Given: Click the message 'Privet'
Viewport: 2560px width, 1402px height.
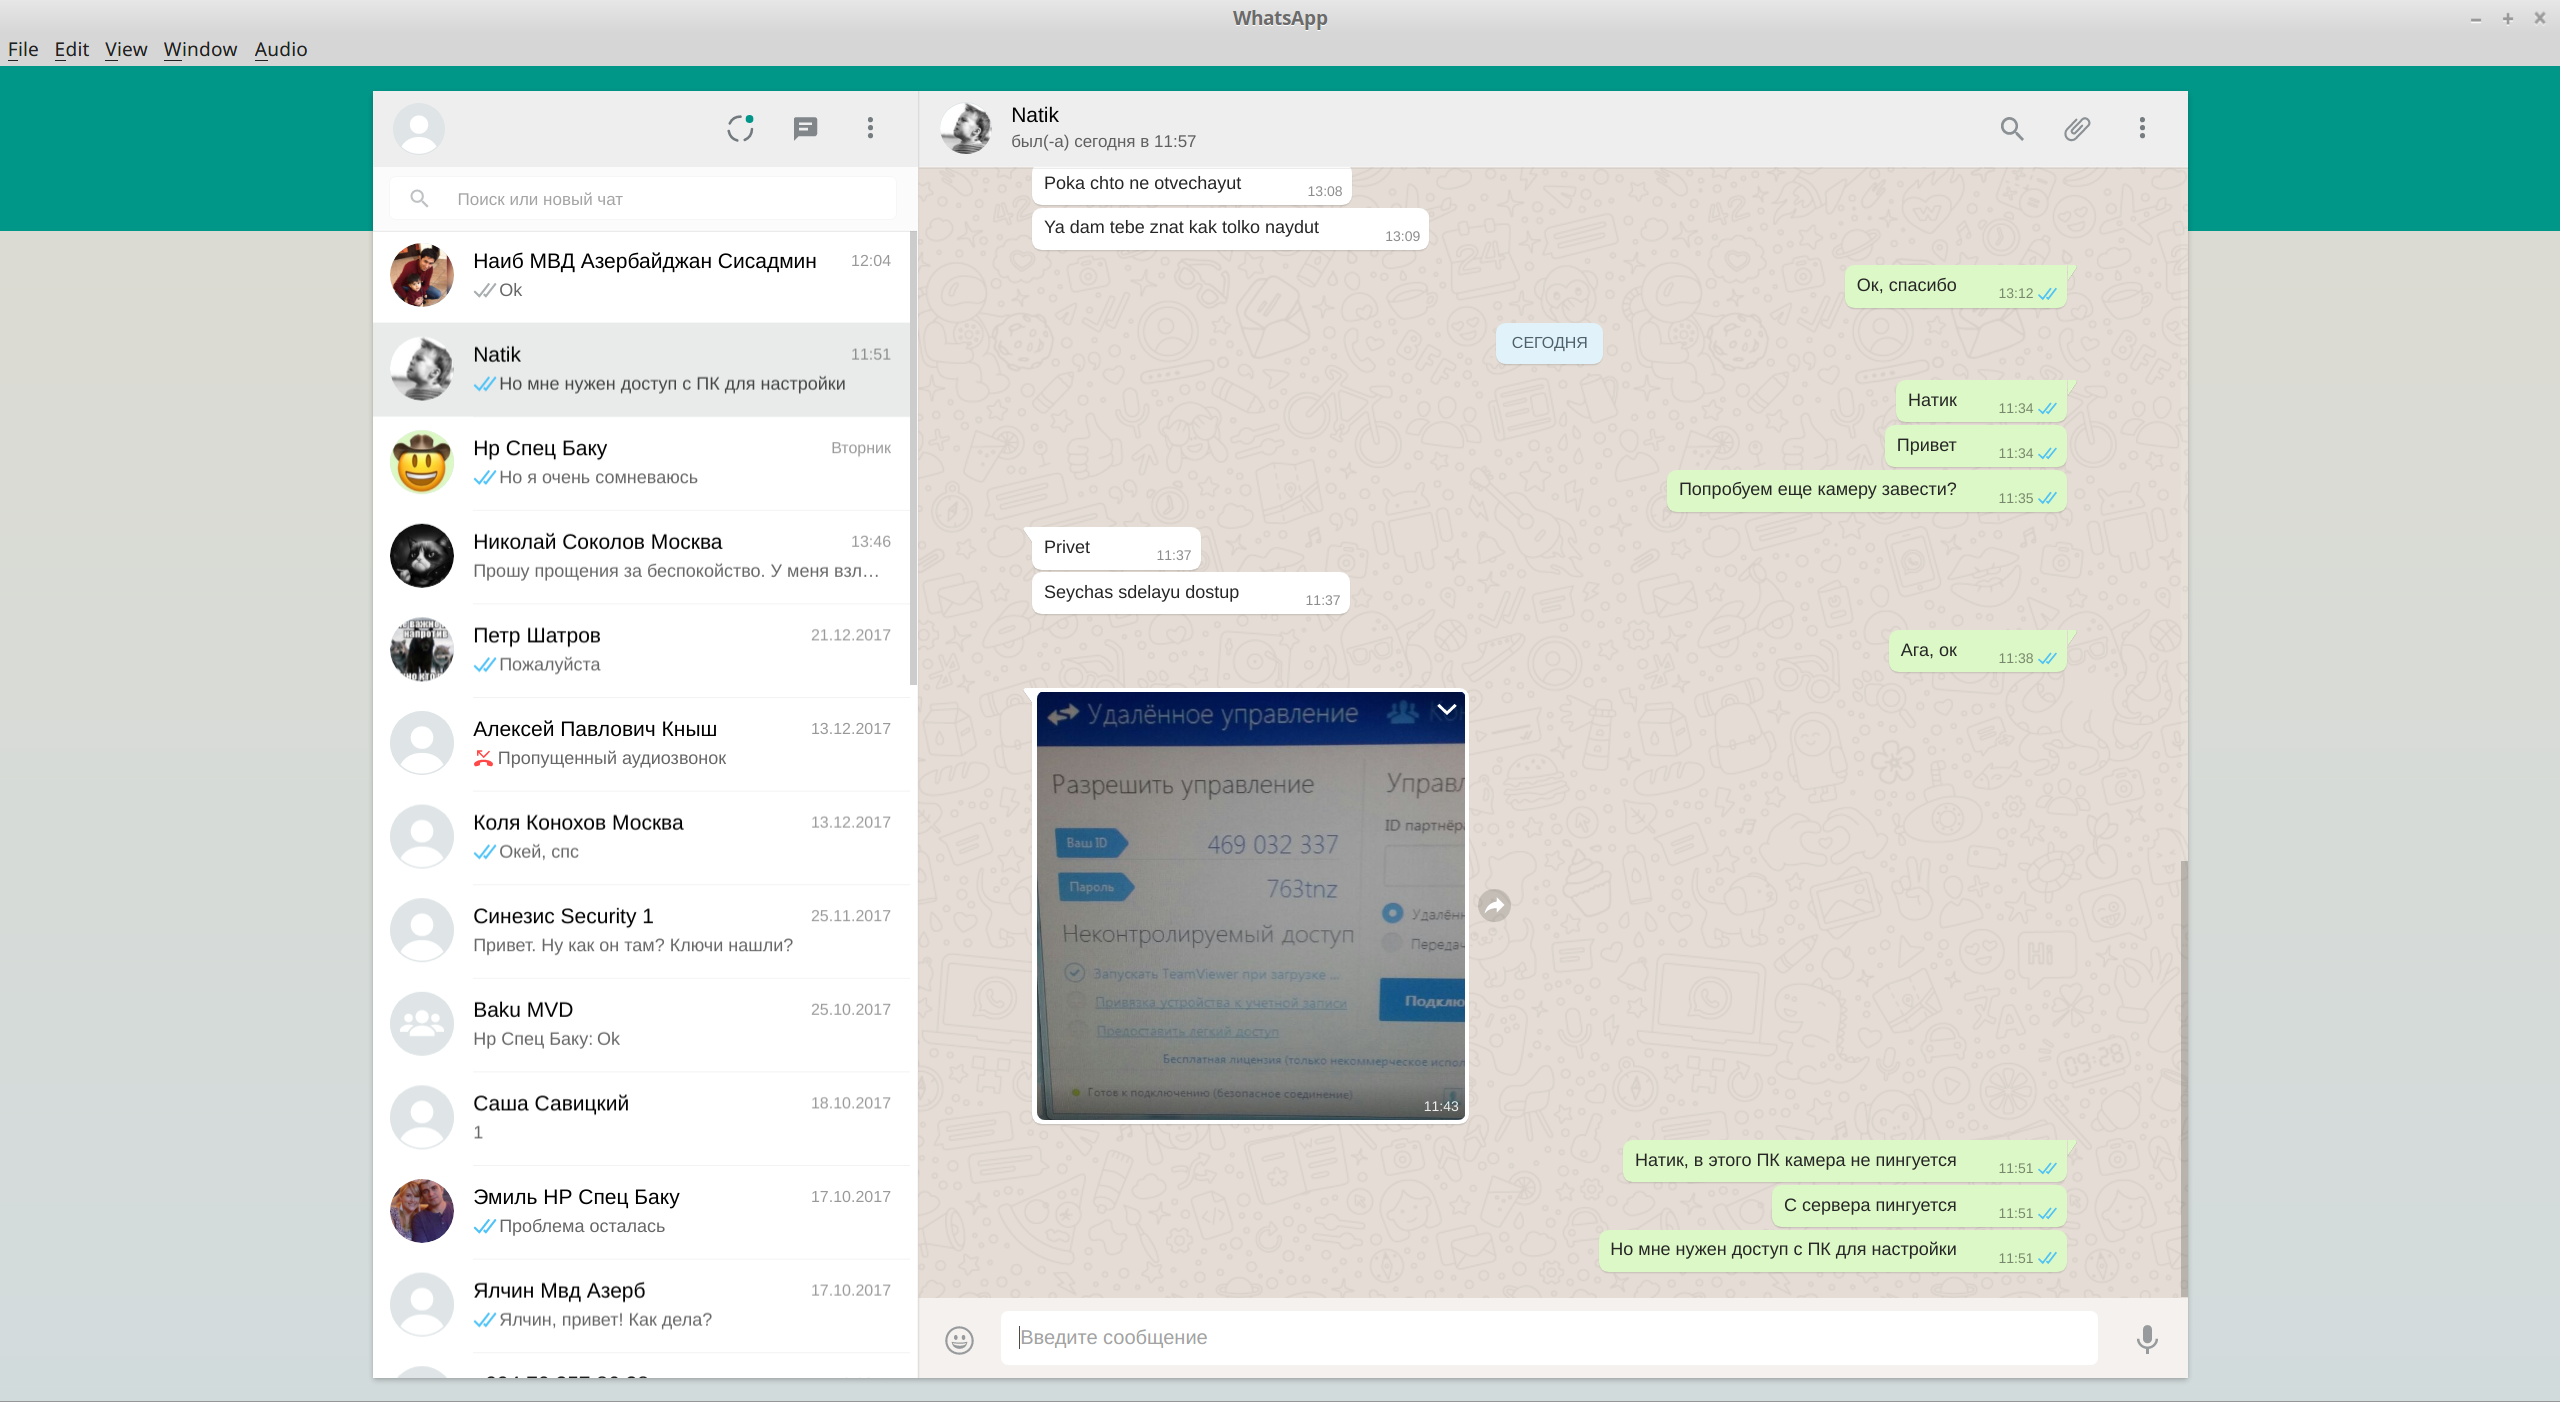Looking at the screenshot, I should [x=1116, y=548].
